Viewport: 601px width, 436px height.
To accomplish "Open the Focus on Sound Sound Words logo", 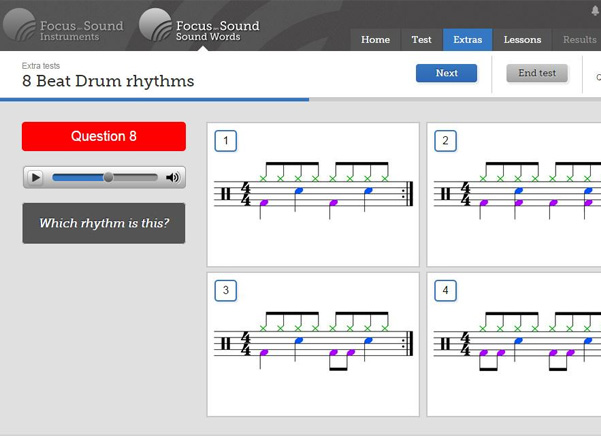I will [199, 25].
